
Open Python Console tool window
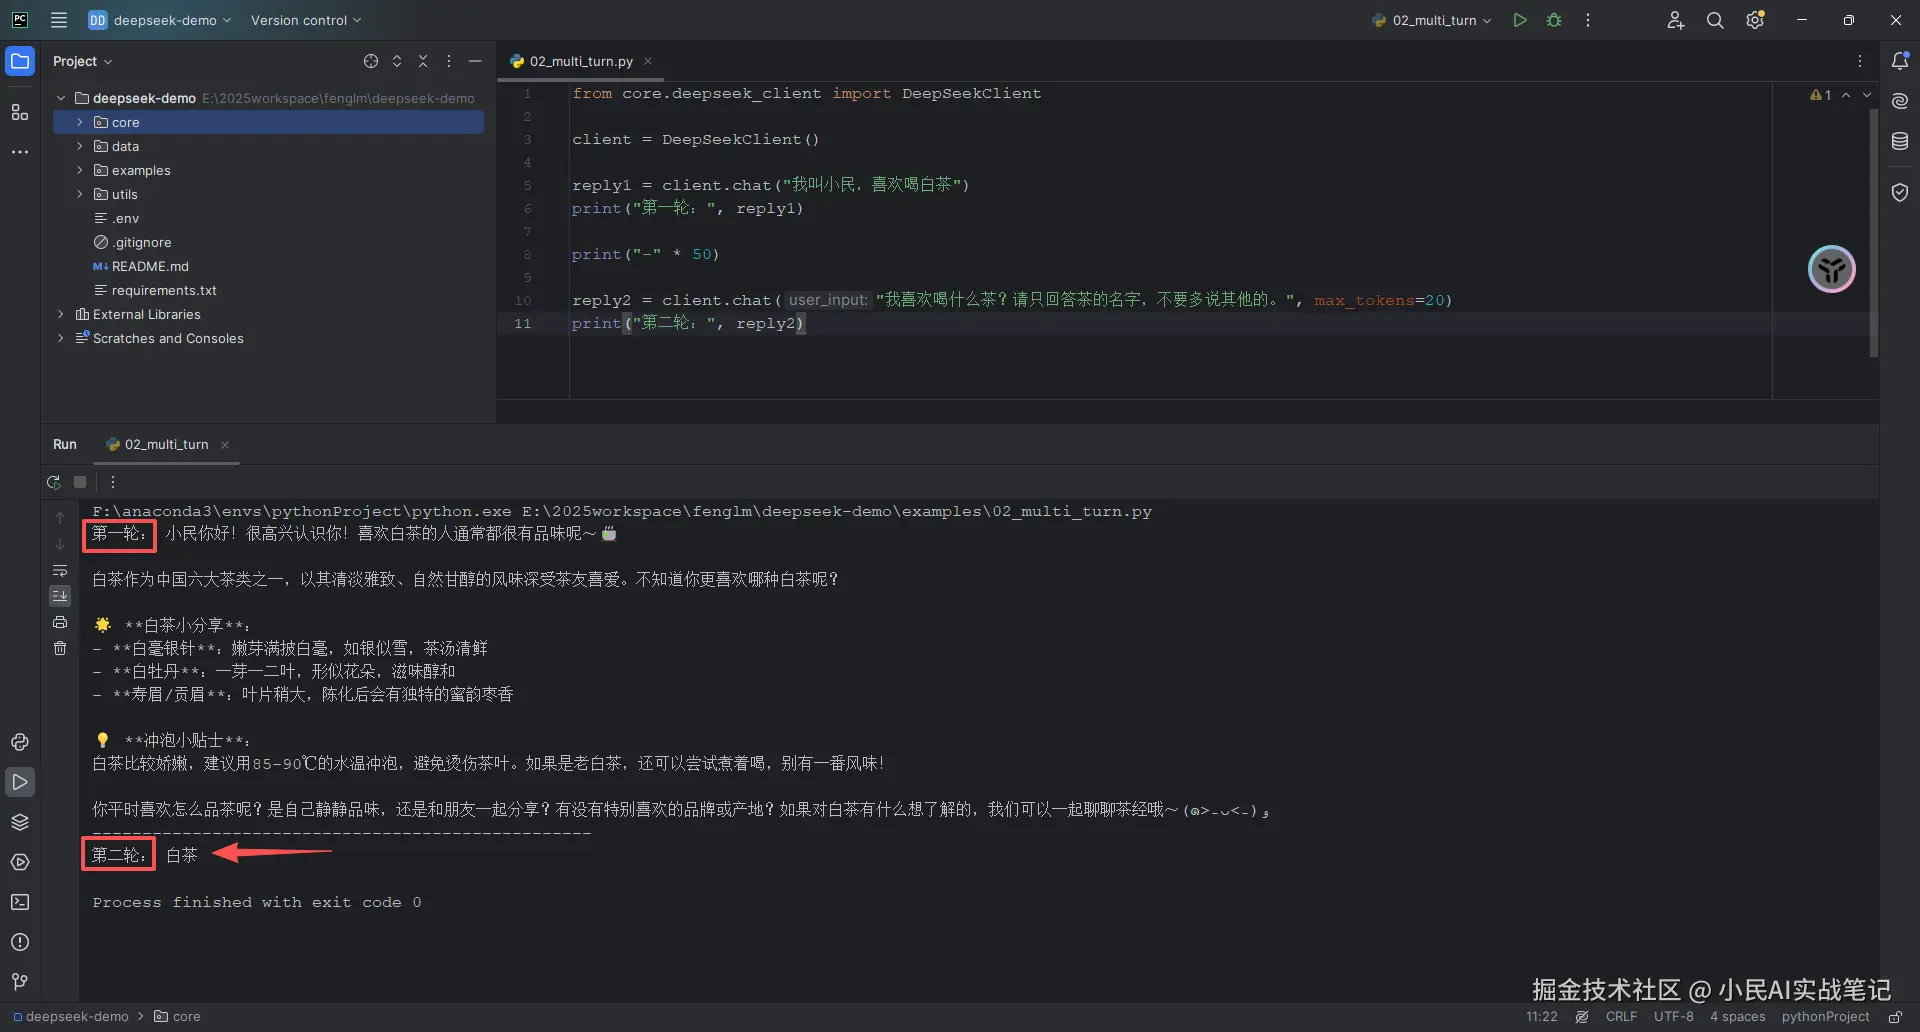pos(20,742)
